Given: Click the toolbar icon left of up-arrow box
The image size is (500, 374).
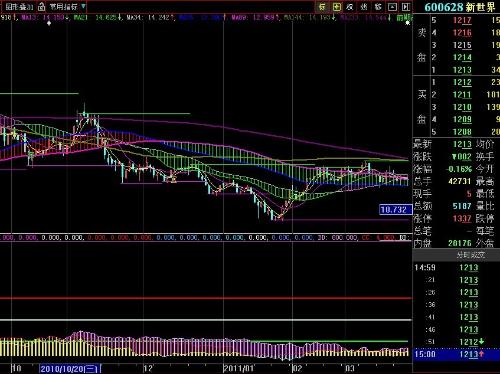Looking at the screenshot, I should tap(378, 7).
